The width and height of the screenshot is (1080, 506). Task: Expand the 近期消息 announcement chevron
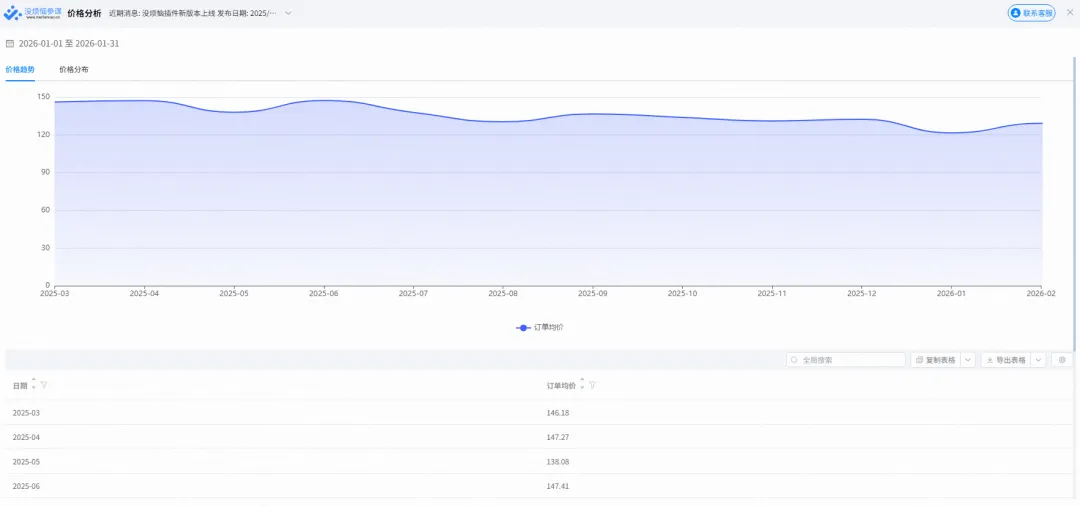point(289,13)
